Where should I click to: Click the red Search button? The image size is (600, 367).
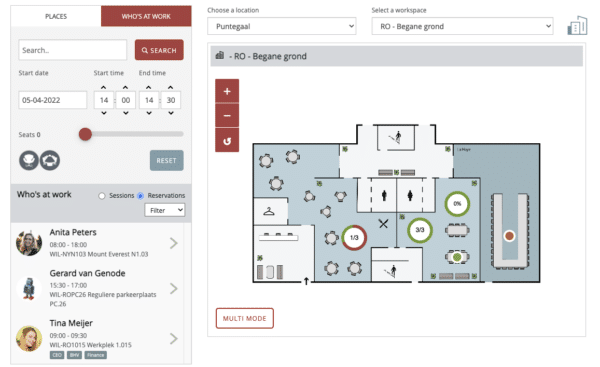(159, 50)
